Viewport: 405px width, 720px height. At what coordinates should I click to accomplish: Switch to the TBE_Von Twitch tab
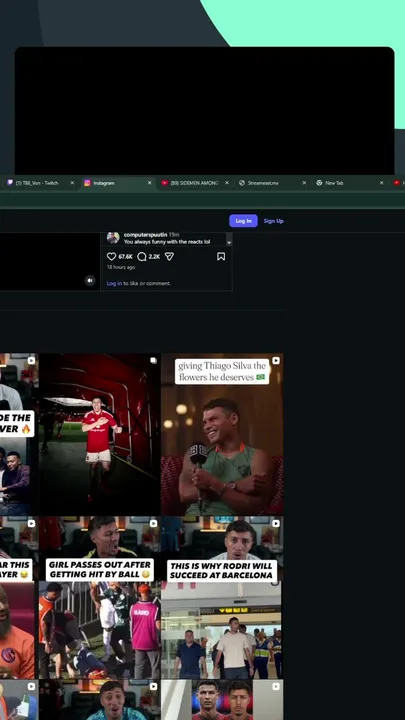40,183
